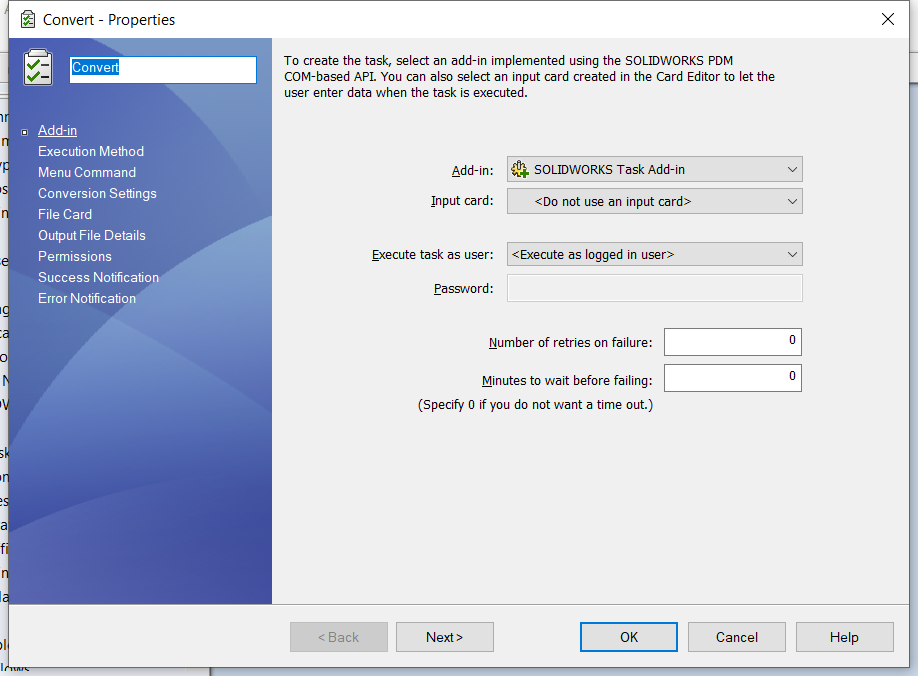918x676 pixels.
Task: Go to the Execution Method page
Action: pyautogui.click(x=91, y=152)
